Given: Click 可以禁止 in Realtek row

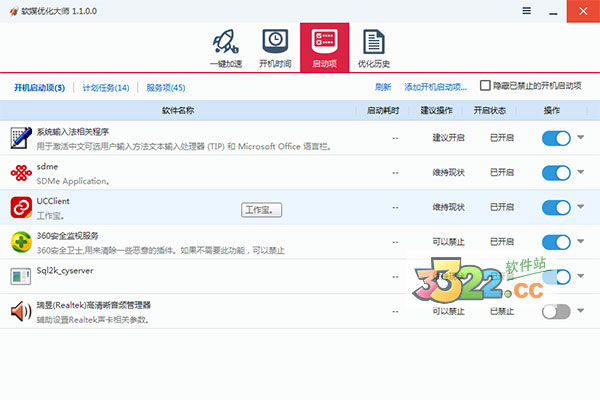Looking at the screenshot, I should click(448, 311).
